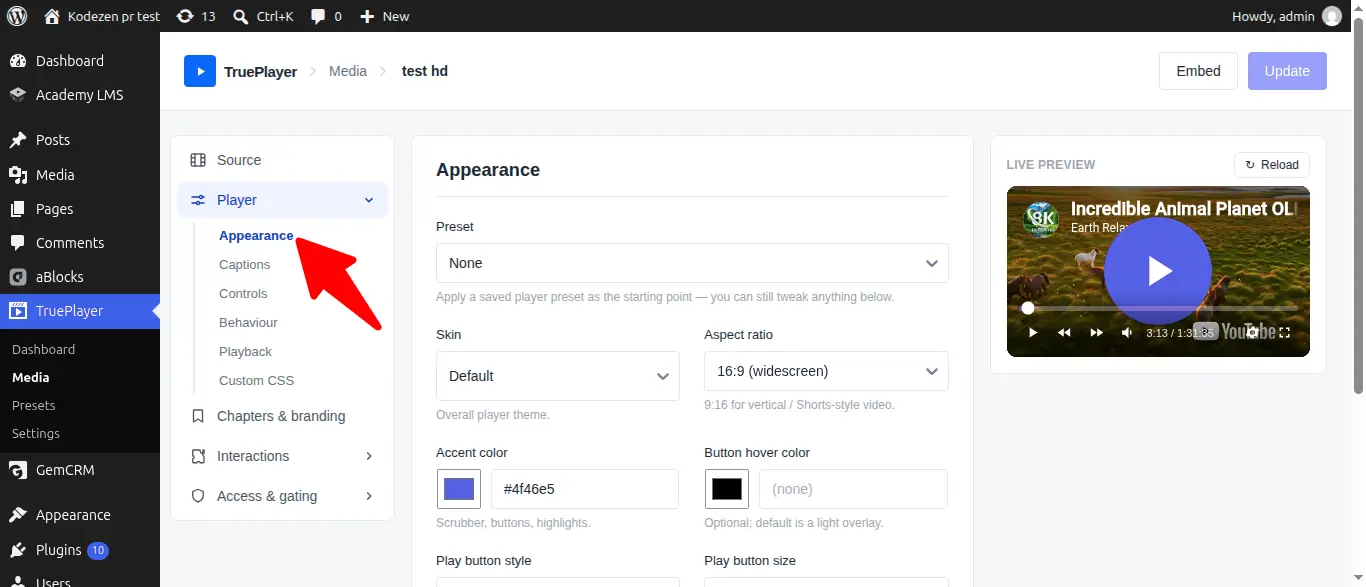The image size is (1366, 587).
Task: Open the Source section
Action: tap(282, 160)
